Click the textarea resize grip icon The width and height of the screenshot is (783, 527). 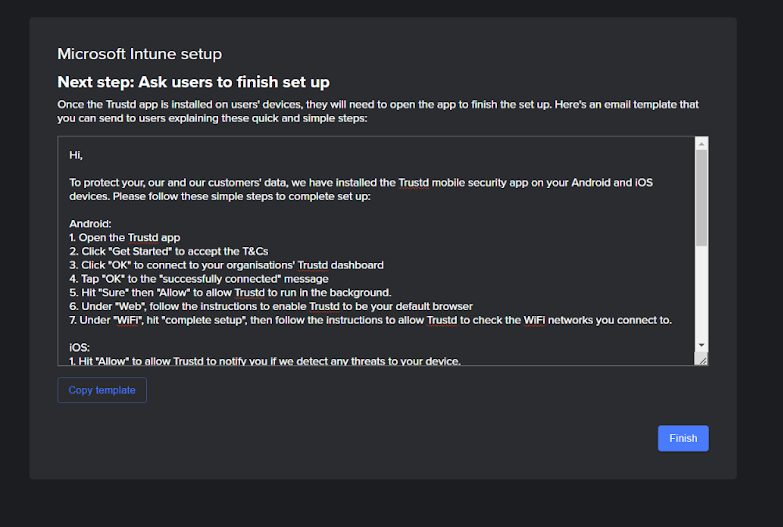[x=702, y=359]
